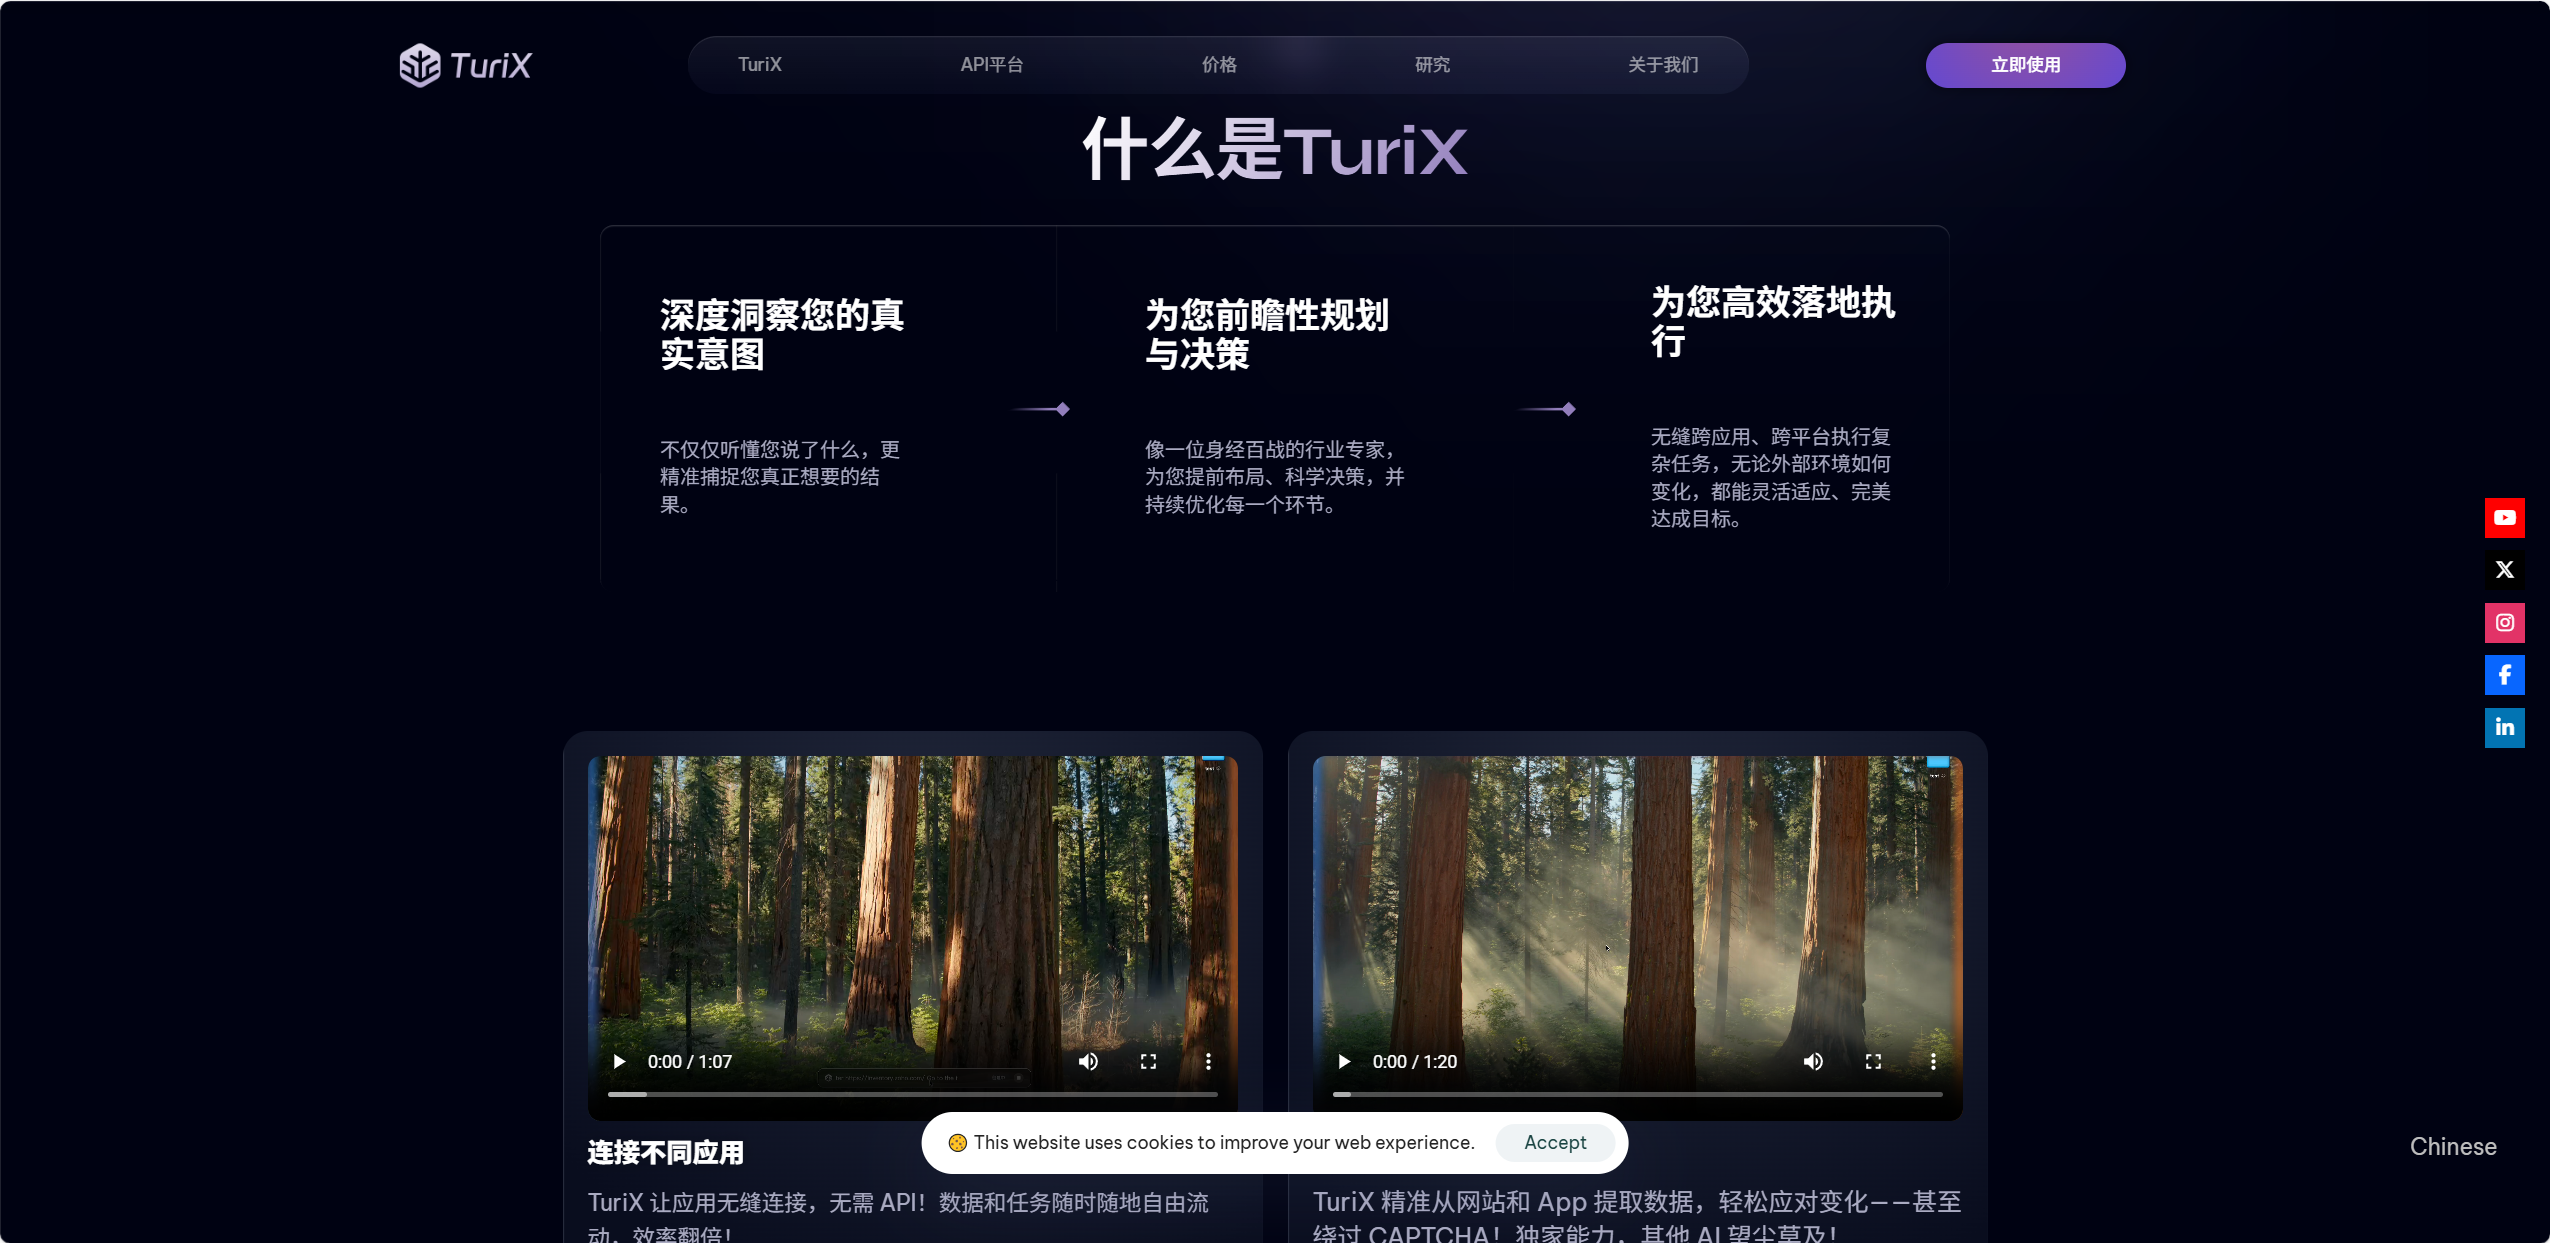Click the 什么是TuriX title
Image resolution: width=2550 pixels, height=1243 pixels.
pyautogui.click(x=1275, y=150)
